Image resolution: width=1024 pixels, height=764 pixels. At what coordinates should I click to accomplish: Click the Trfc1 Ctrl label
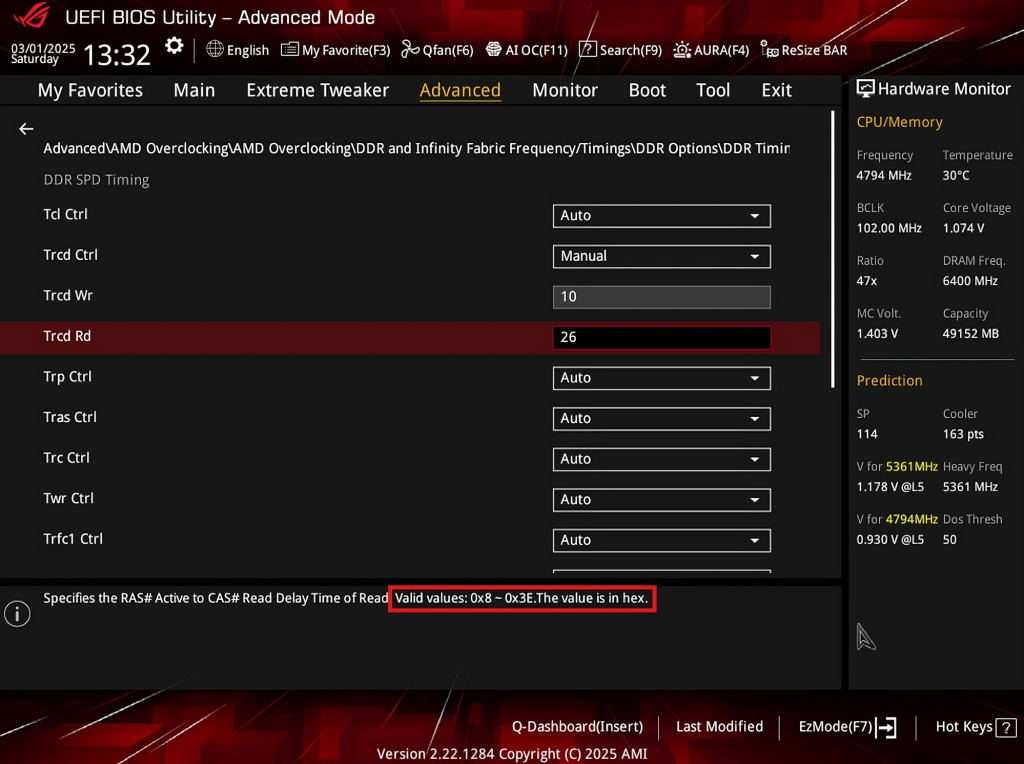73,539
